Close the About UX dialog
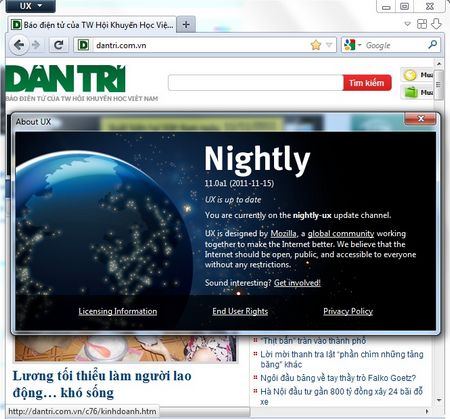Screen dimensions: 450x419 click(x=421, y=119)
